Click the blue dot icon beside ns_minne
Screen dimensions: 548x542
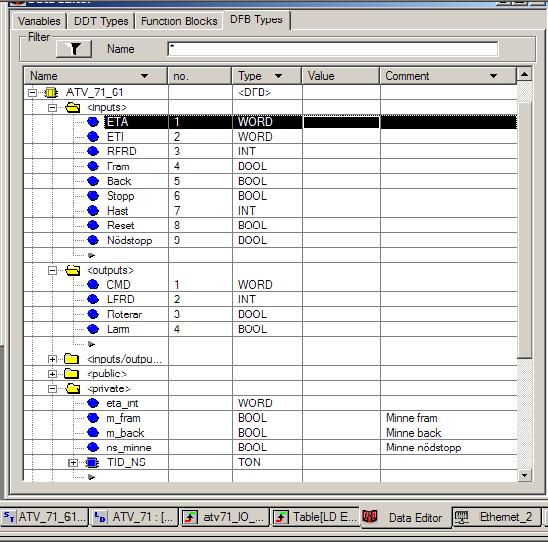click(93, 447)
